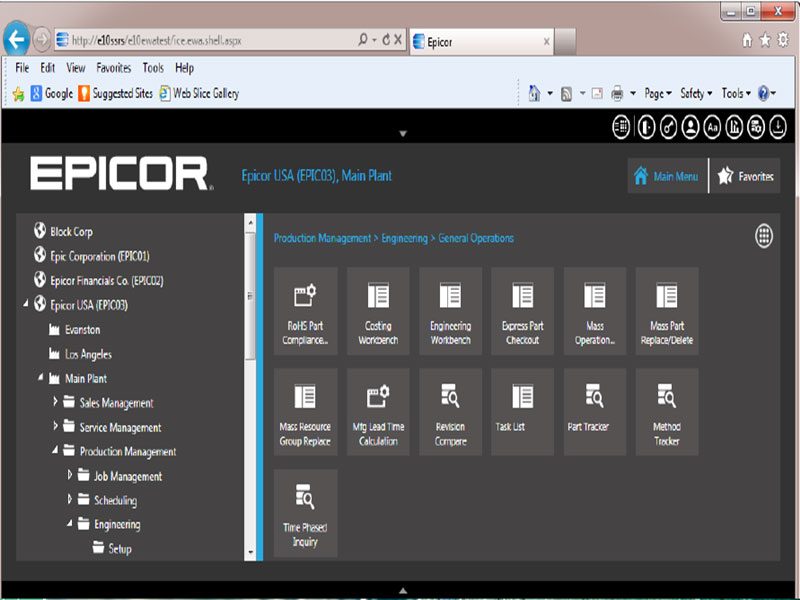Open the Edit menu
Image resolution: width=800 pixels, height=600 pixels.
tap(47, 68)
